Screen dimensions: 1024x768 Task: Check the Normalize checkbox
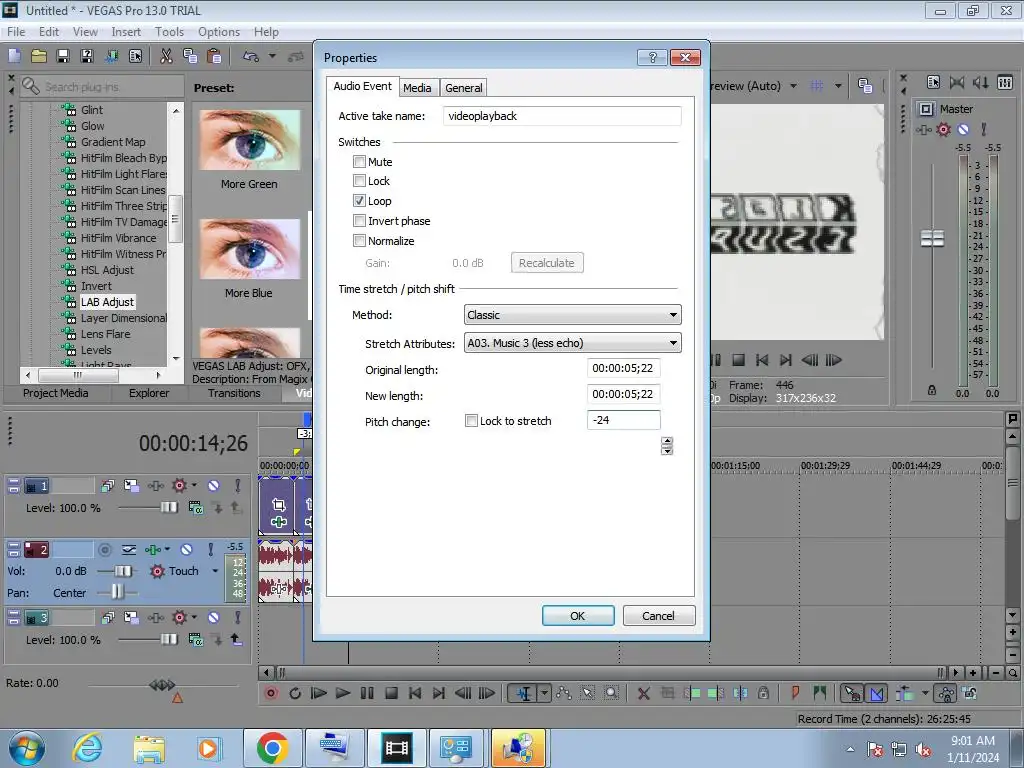(x=359, y=240)
